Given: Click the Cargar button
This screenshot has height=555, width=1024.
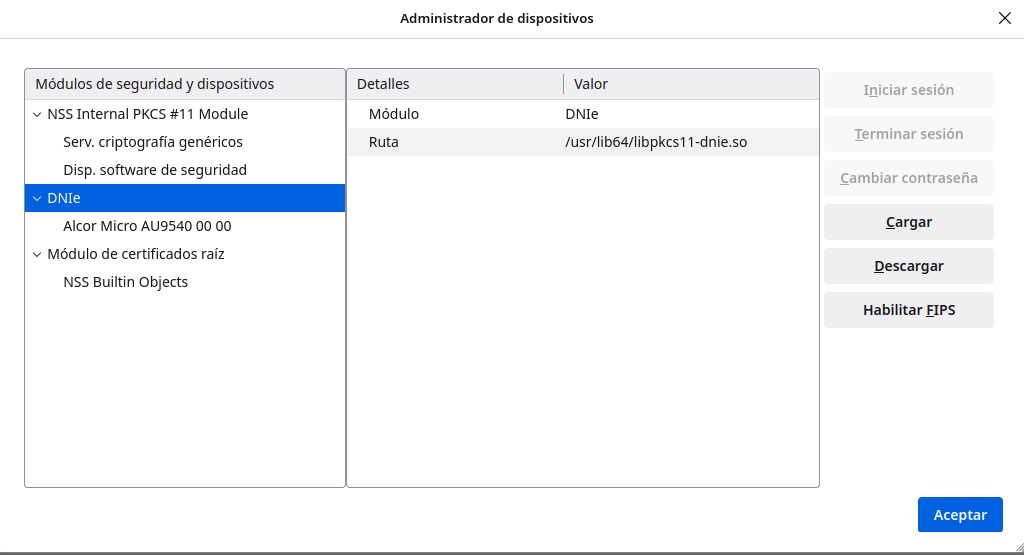Looking at the screenshot, I should point(908,222).
